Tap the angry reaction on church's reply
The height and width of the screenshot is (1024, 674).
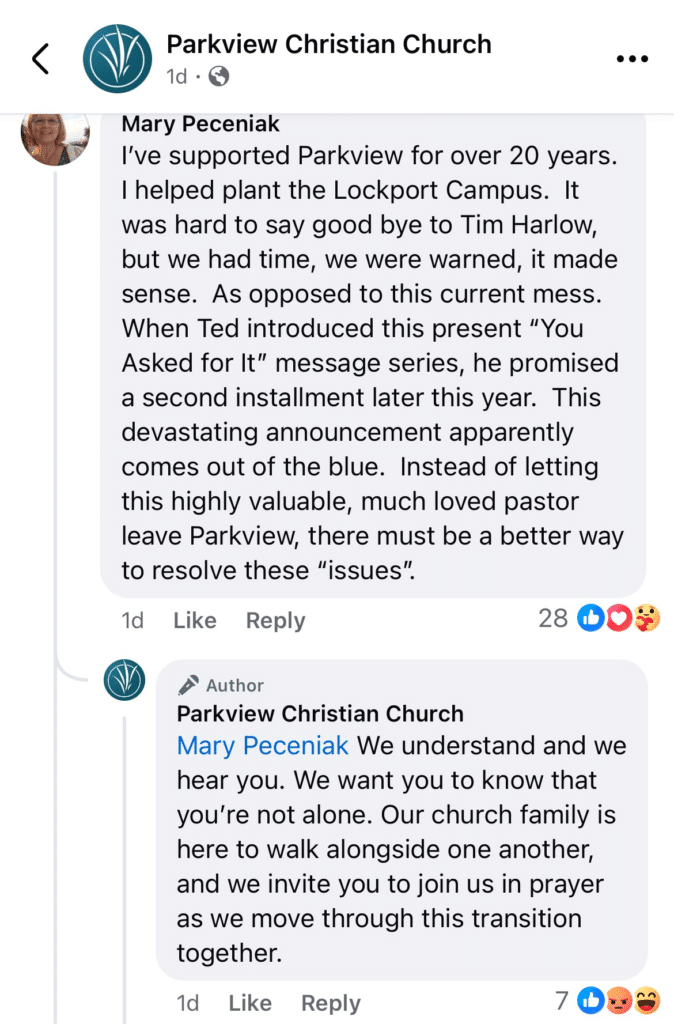point(620,998)
